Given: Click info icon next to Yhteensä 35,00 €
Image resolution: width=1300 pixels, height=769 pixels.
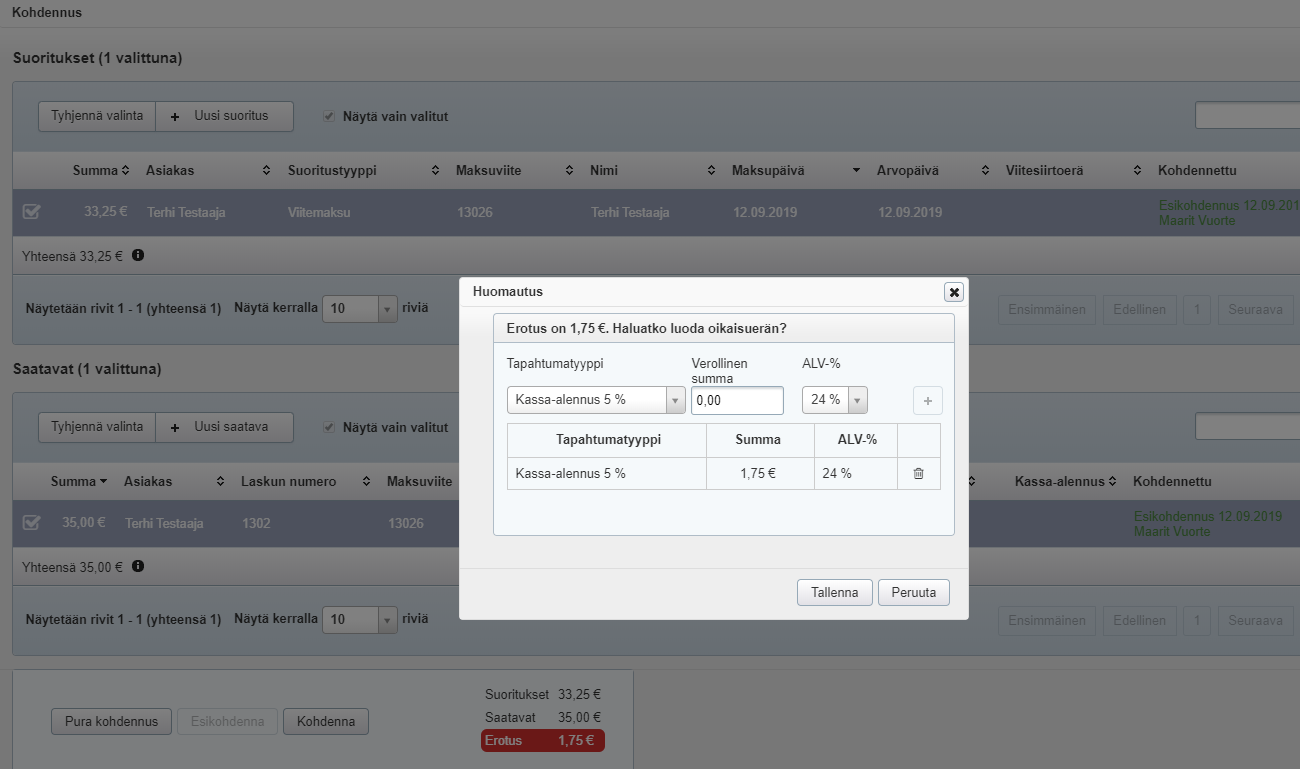Looking at the screenshot, I should (138, 566).
